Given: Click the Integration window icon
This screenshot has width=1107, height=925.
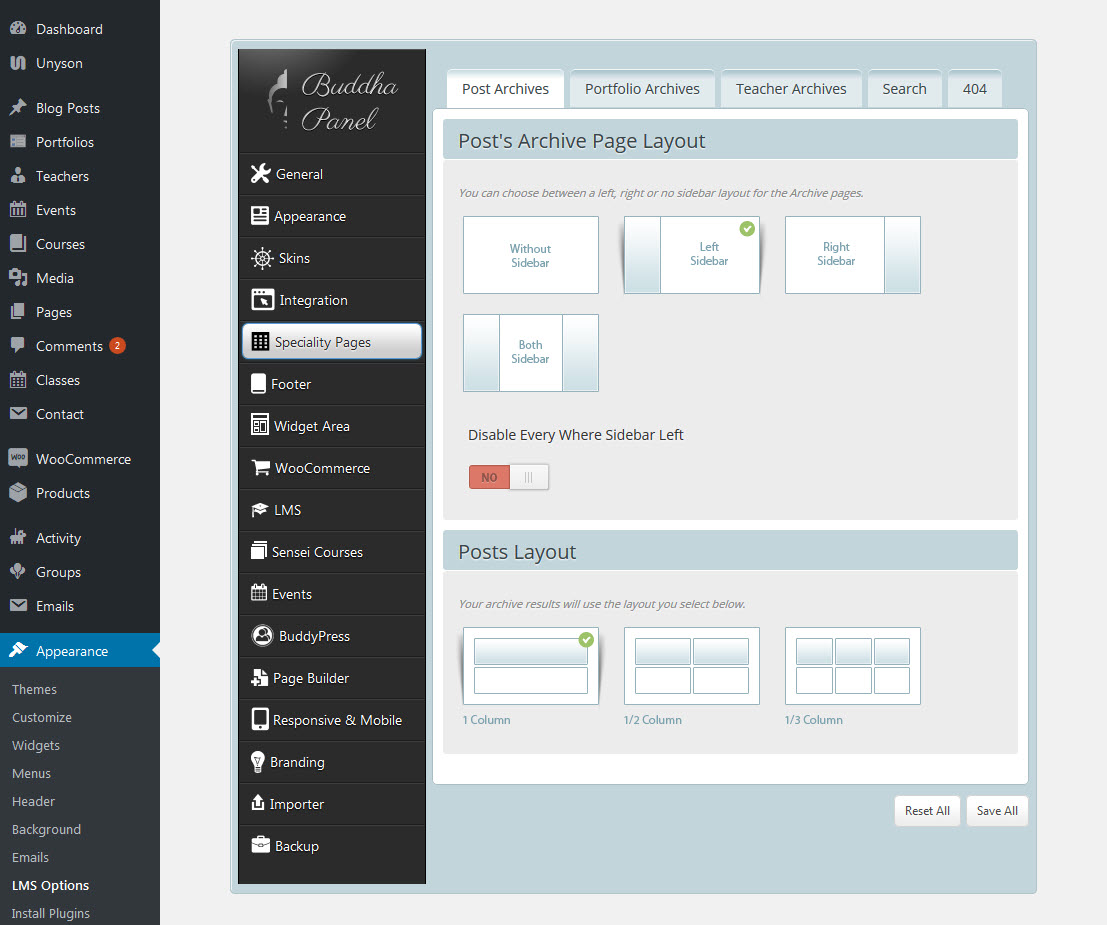Looking at the screenshot, I should pyautogui.click(x=261, y=300).
